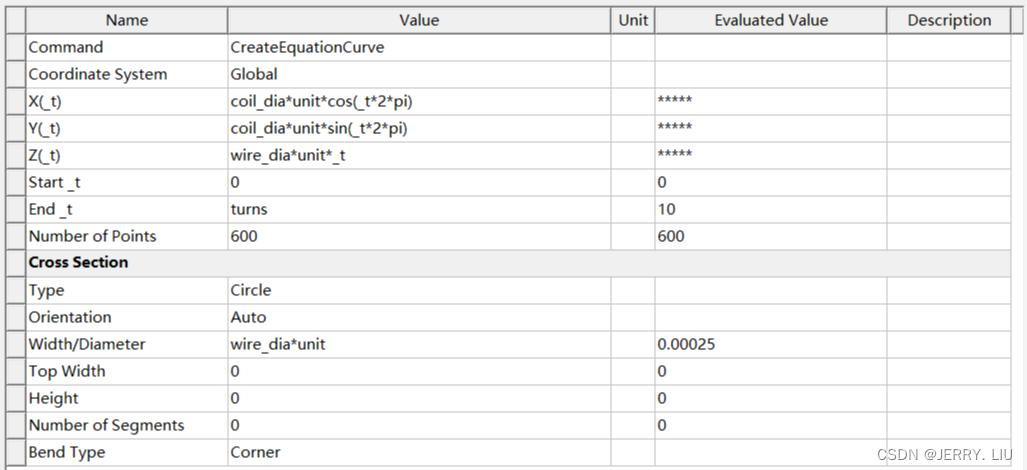Open the Type dropdown showing Circle
The height and width of the screenshot is (470, 1027).
419,290
